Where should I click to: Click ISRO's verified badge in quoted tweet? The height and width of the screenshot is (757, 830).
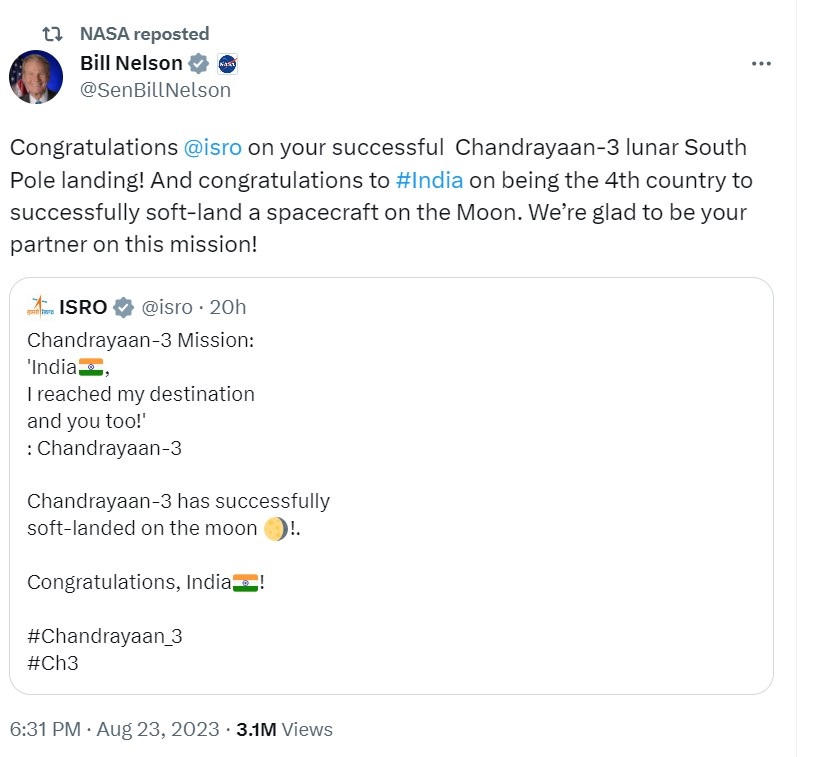(123, 306)
